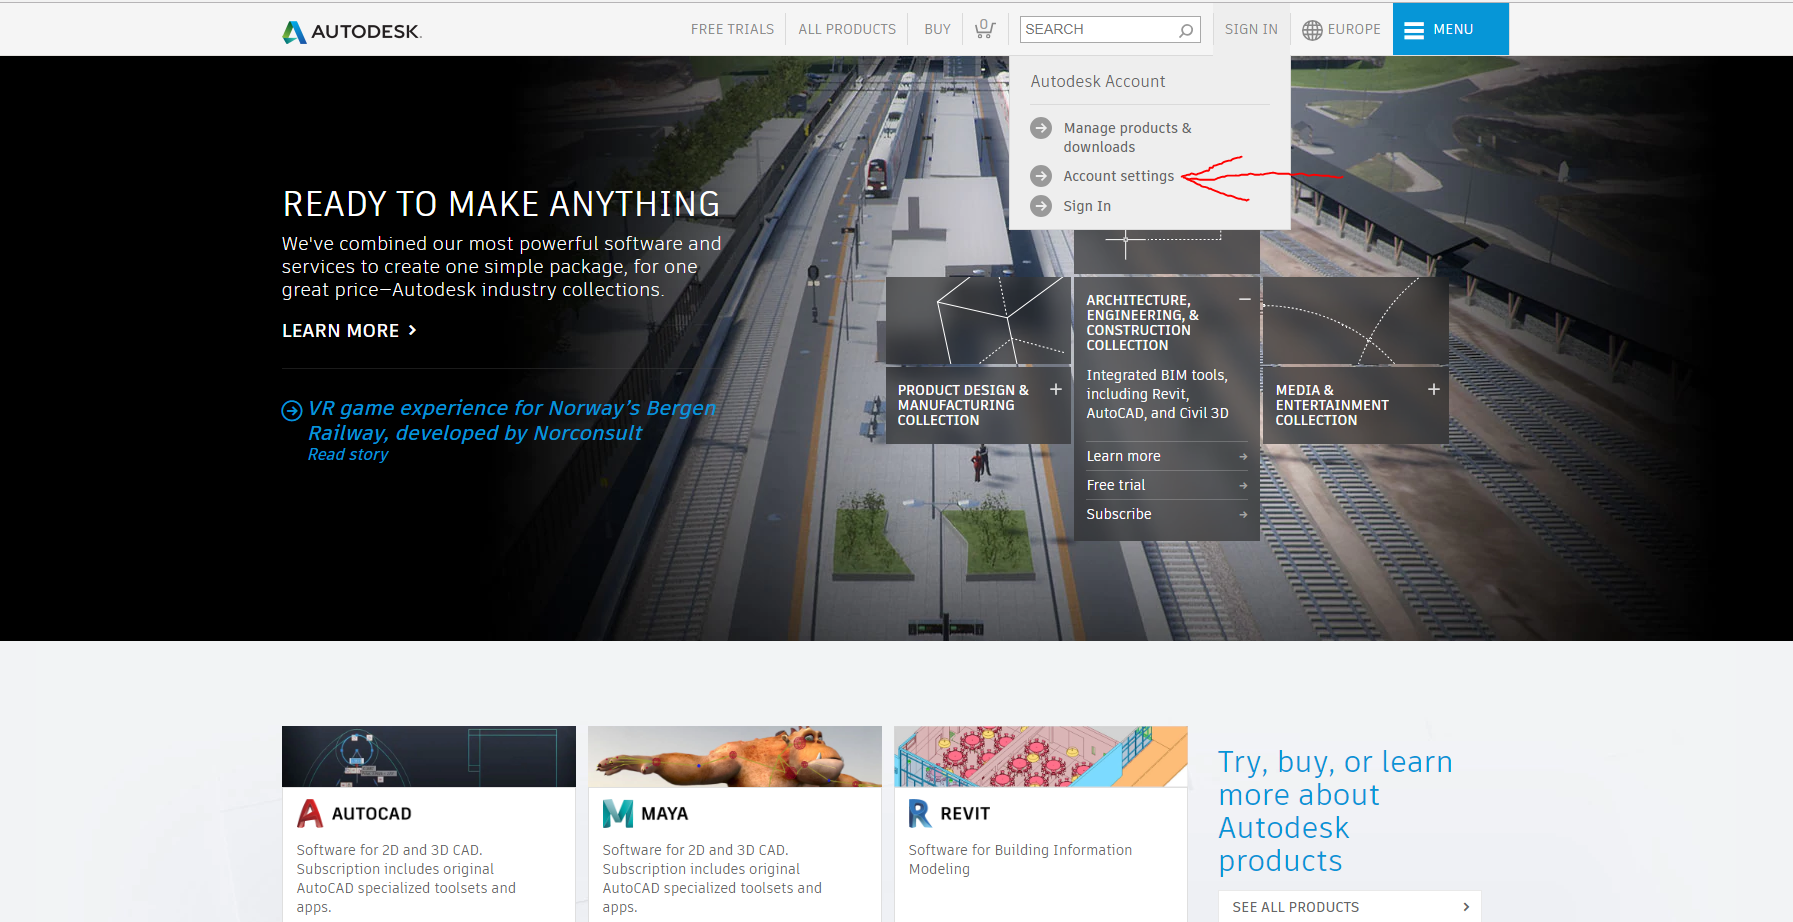Click the Product Design collection wireframe image
This screenshot has height=922, width=1793.
click(x=979, y=321)
